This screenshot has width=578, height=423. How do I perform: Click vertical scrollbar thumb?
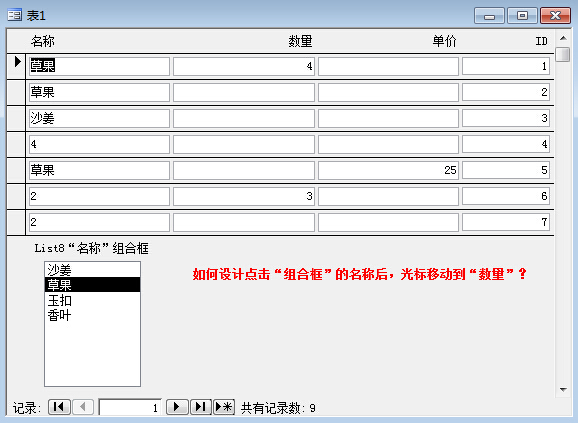click(x=563, y=55)
